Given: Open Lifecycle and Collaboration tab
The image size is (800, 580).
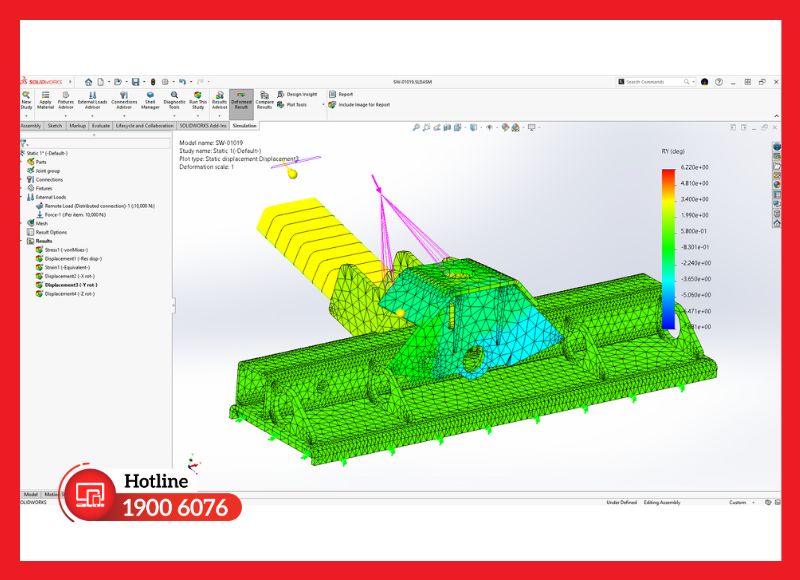Looking at the screenshot, I should 144,125.
